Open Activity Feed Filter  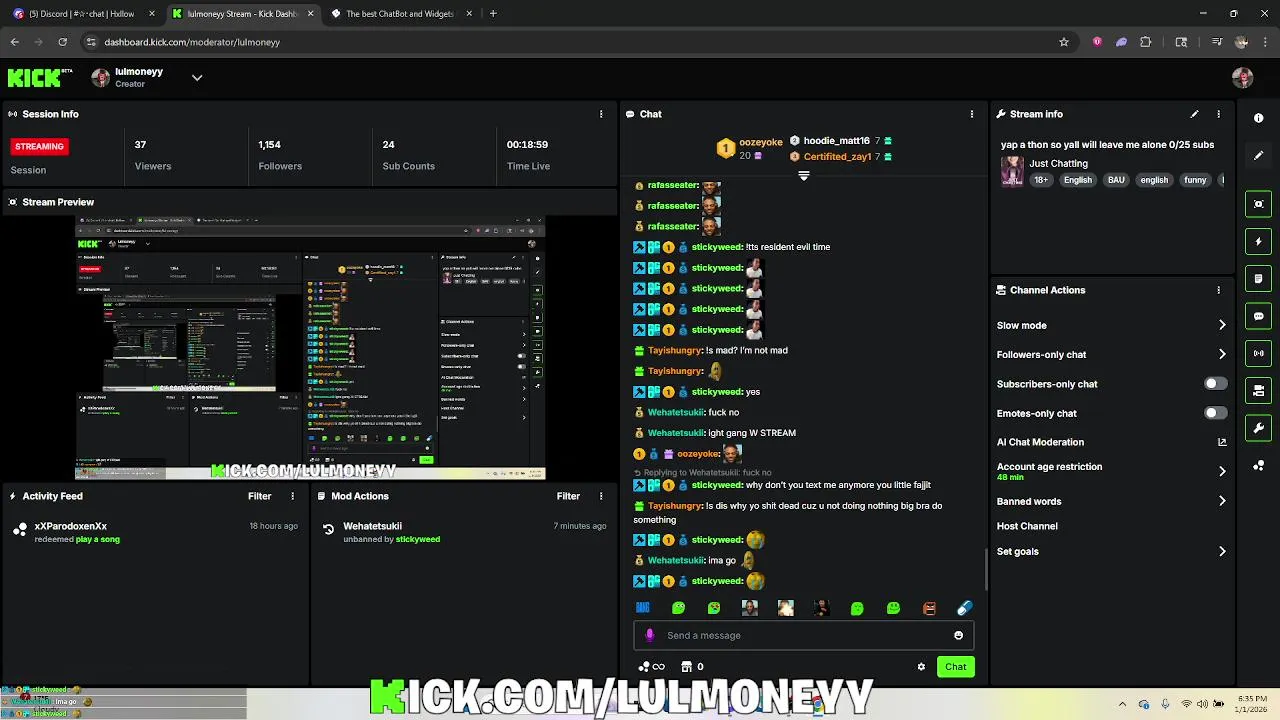click(x=259, y=496)
